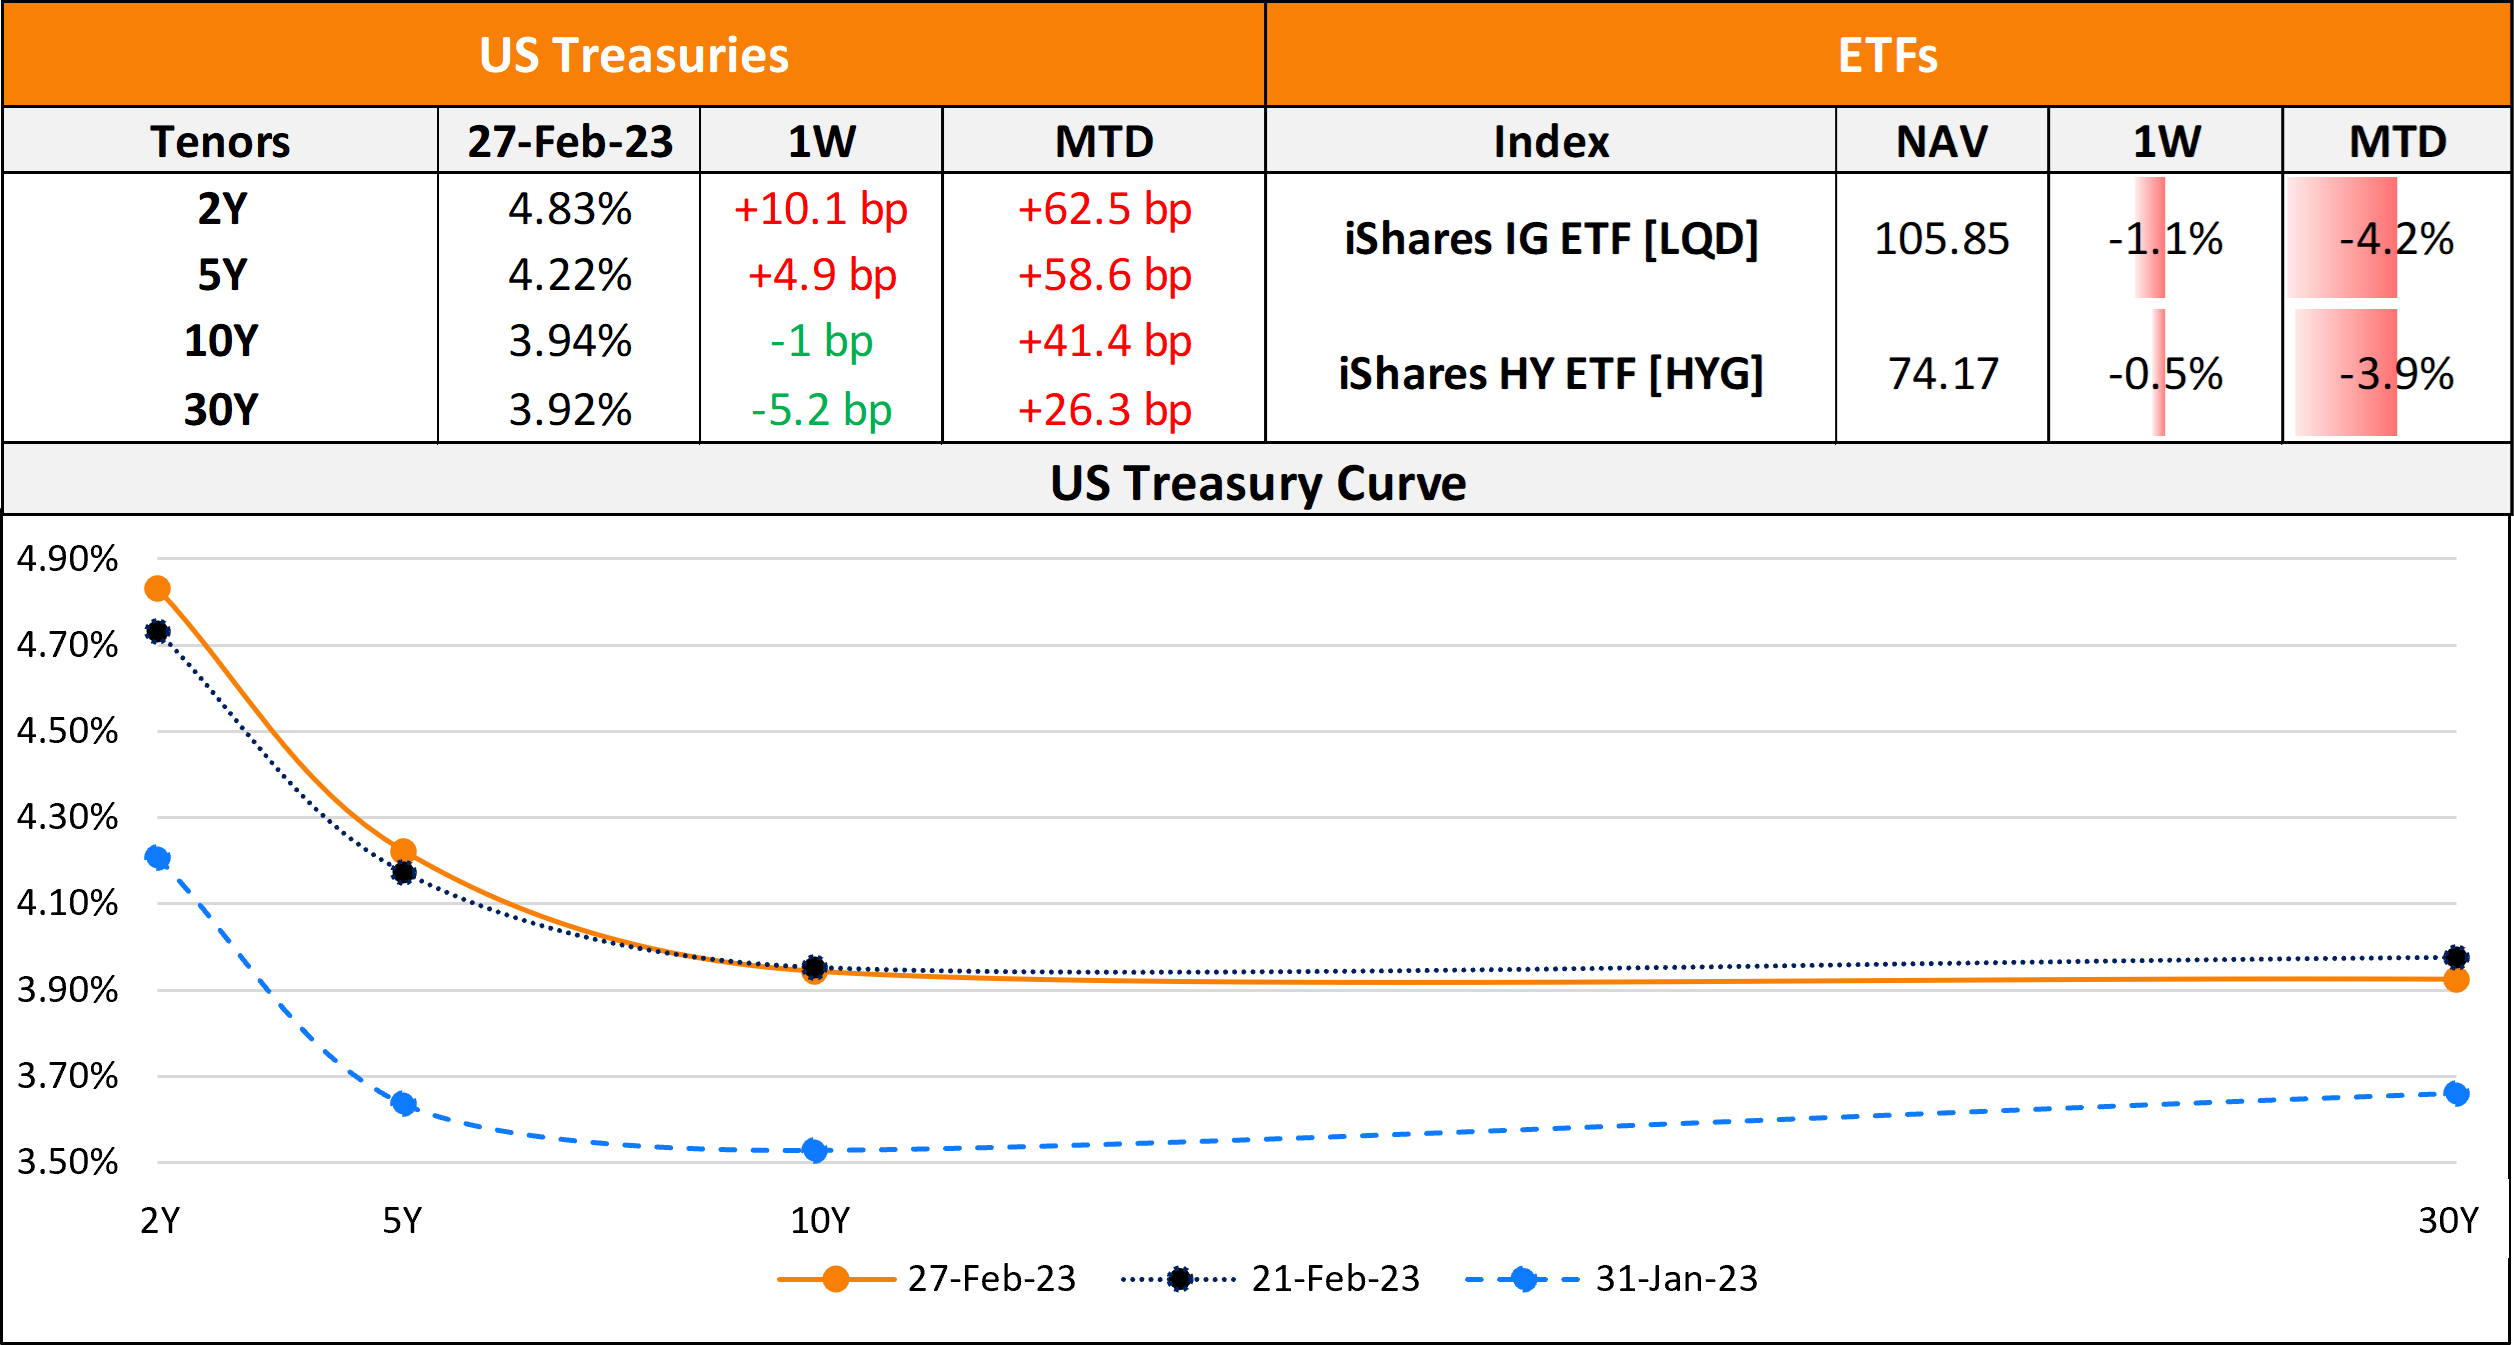Click the 21-Feb-23 legend entry
The image size is (2514, 1345).
pyautogui.click(x=1271, y=1279)
